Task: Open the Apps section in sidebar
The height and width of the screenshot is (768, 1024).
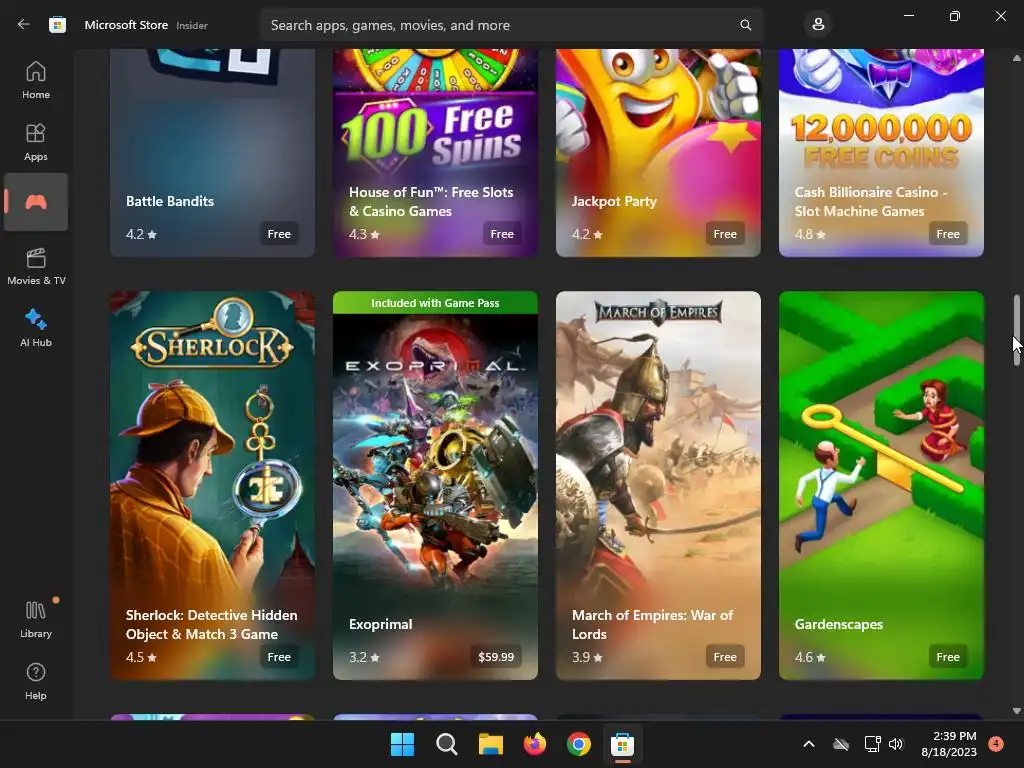Action: coord(36,142)
